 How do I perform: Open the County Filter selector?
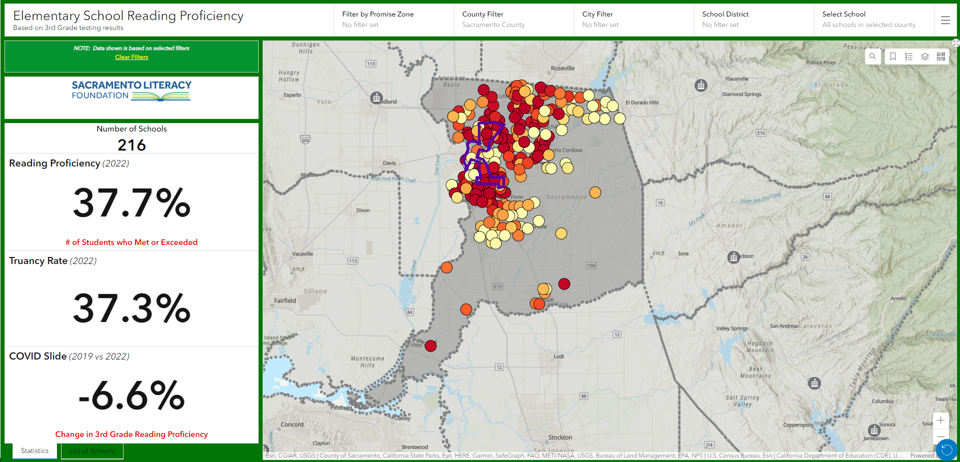coord(516,20)
